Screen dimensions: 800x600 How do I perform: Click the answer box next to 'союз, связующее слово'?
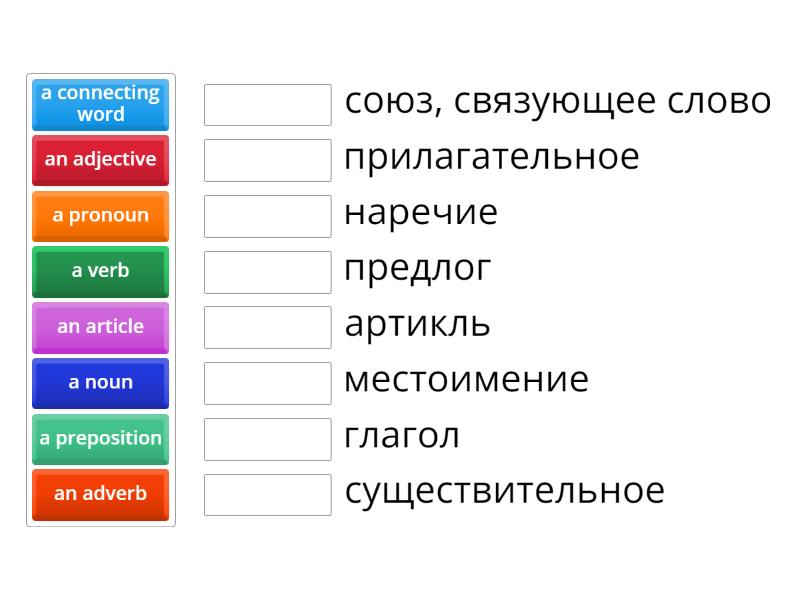[x=266, y=102]
